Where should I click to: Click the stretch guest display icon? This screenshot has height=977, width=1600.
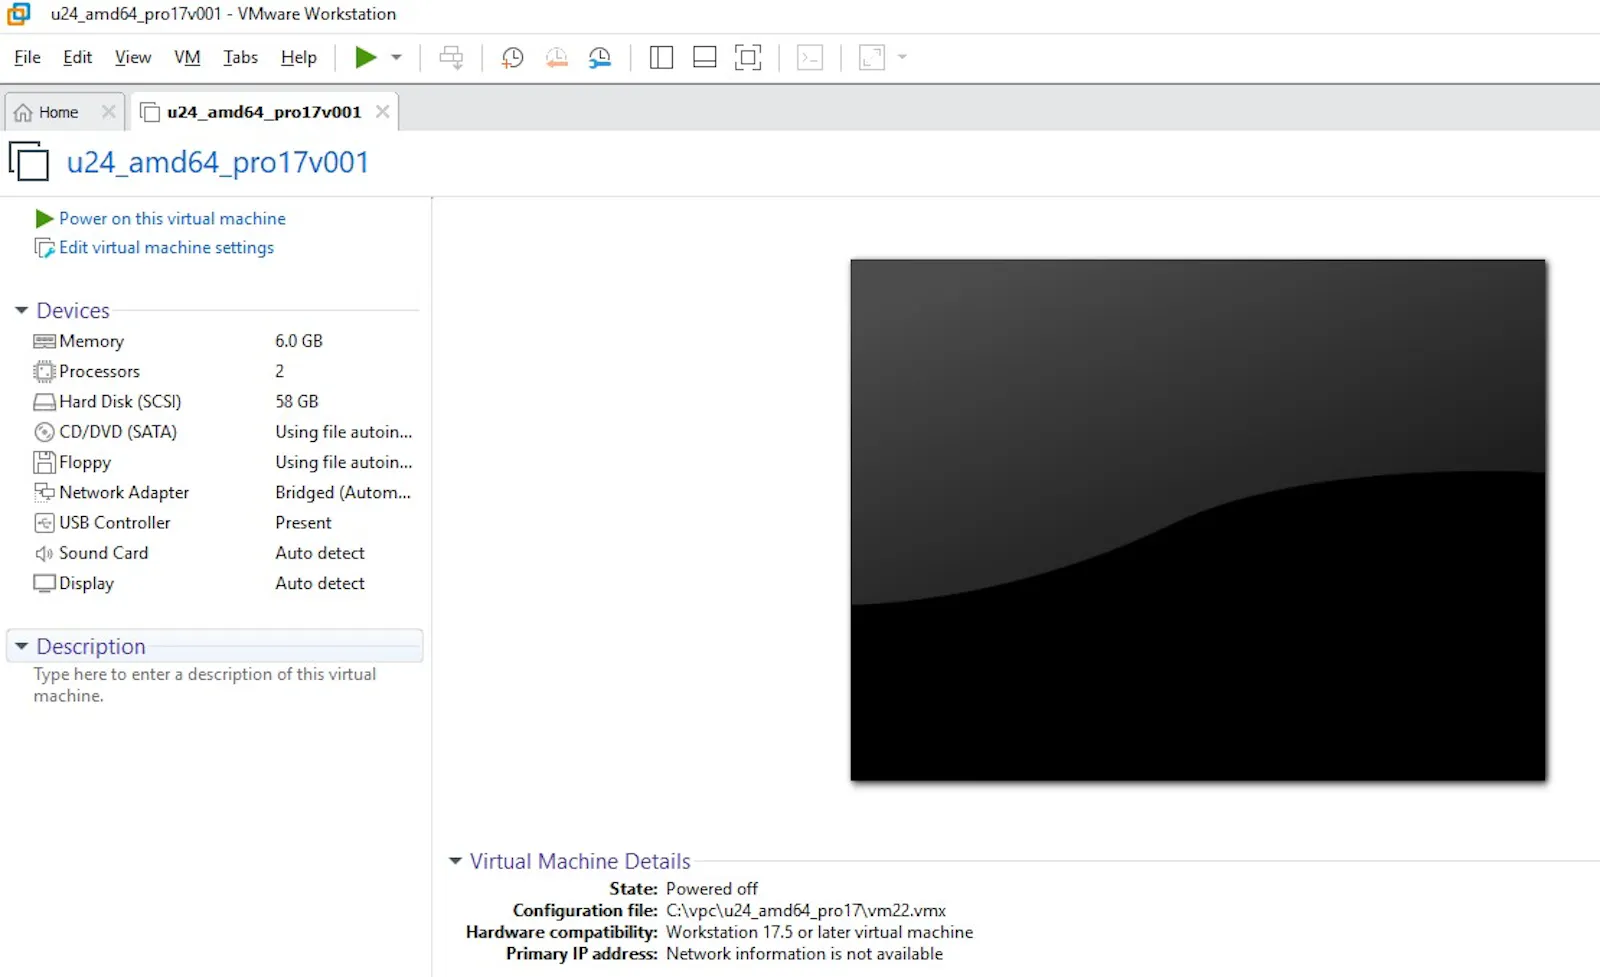click(x=872, y=58)
